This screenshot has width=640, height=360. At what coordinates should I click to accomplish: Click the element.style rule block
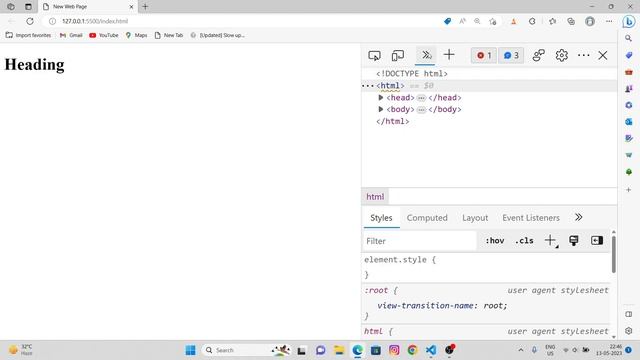pyautogui.click(x=486, y=267)
